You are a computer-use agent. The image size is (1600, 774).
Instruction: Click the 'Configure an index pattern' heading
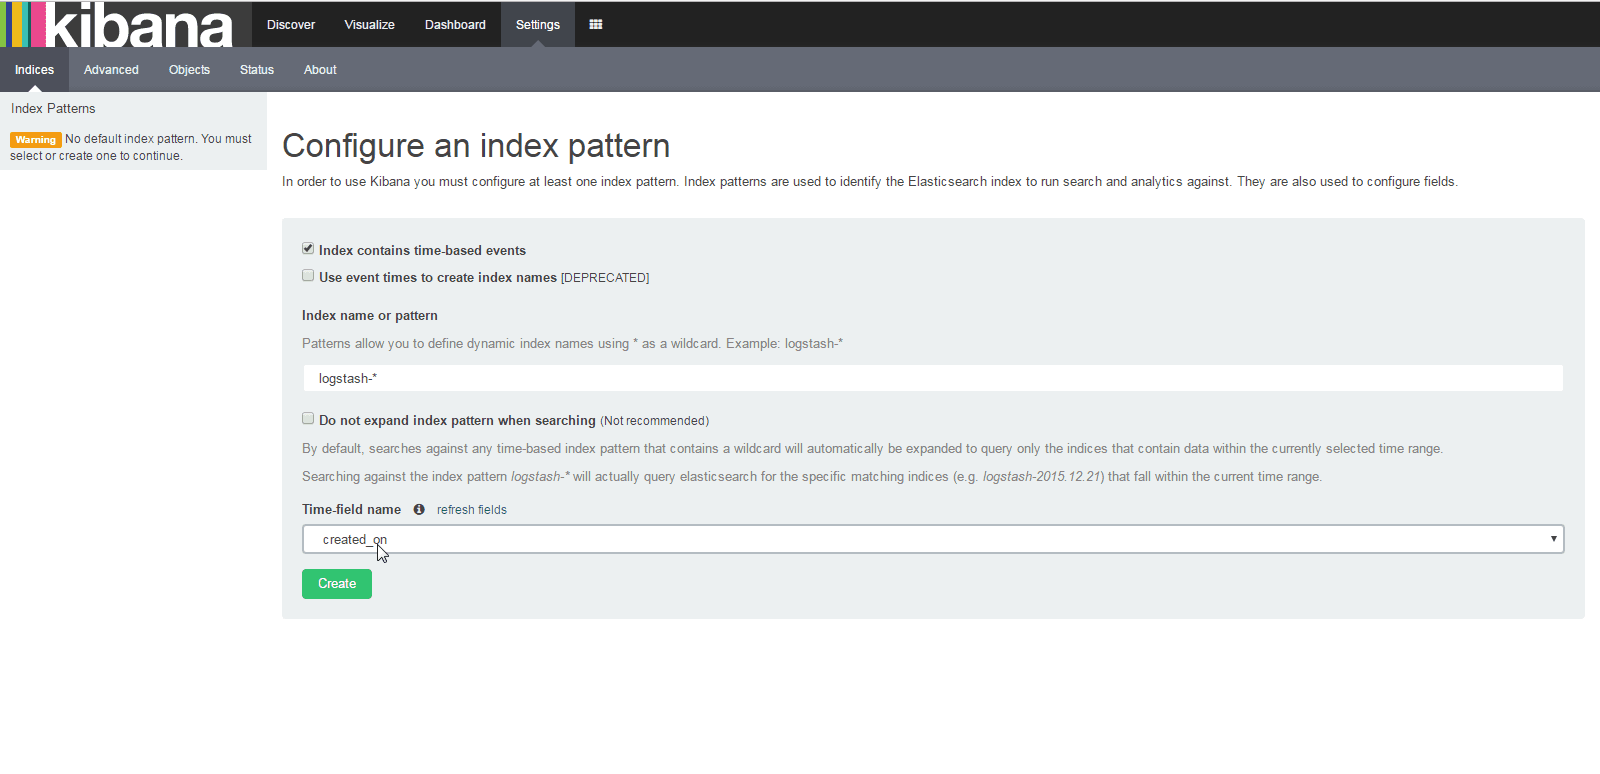tap(476, 146)
